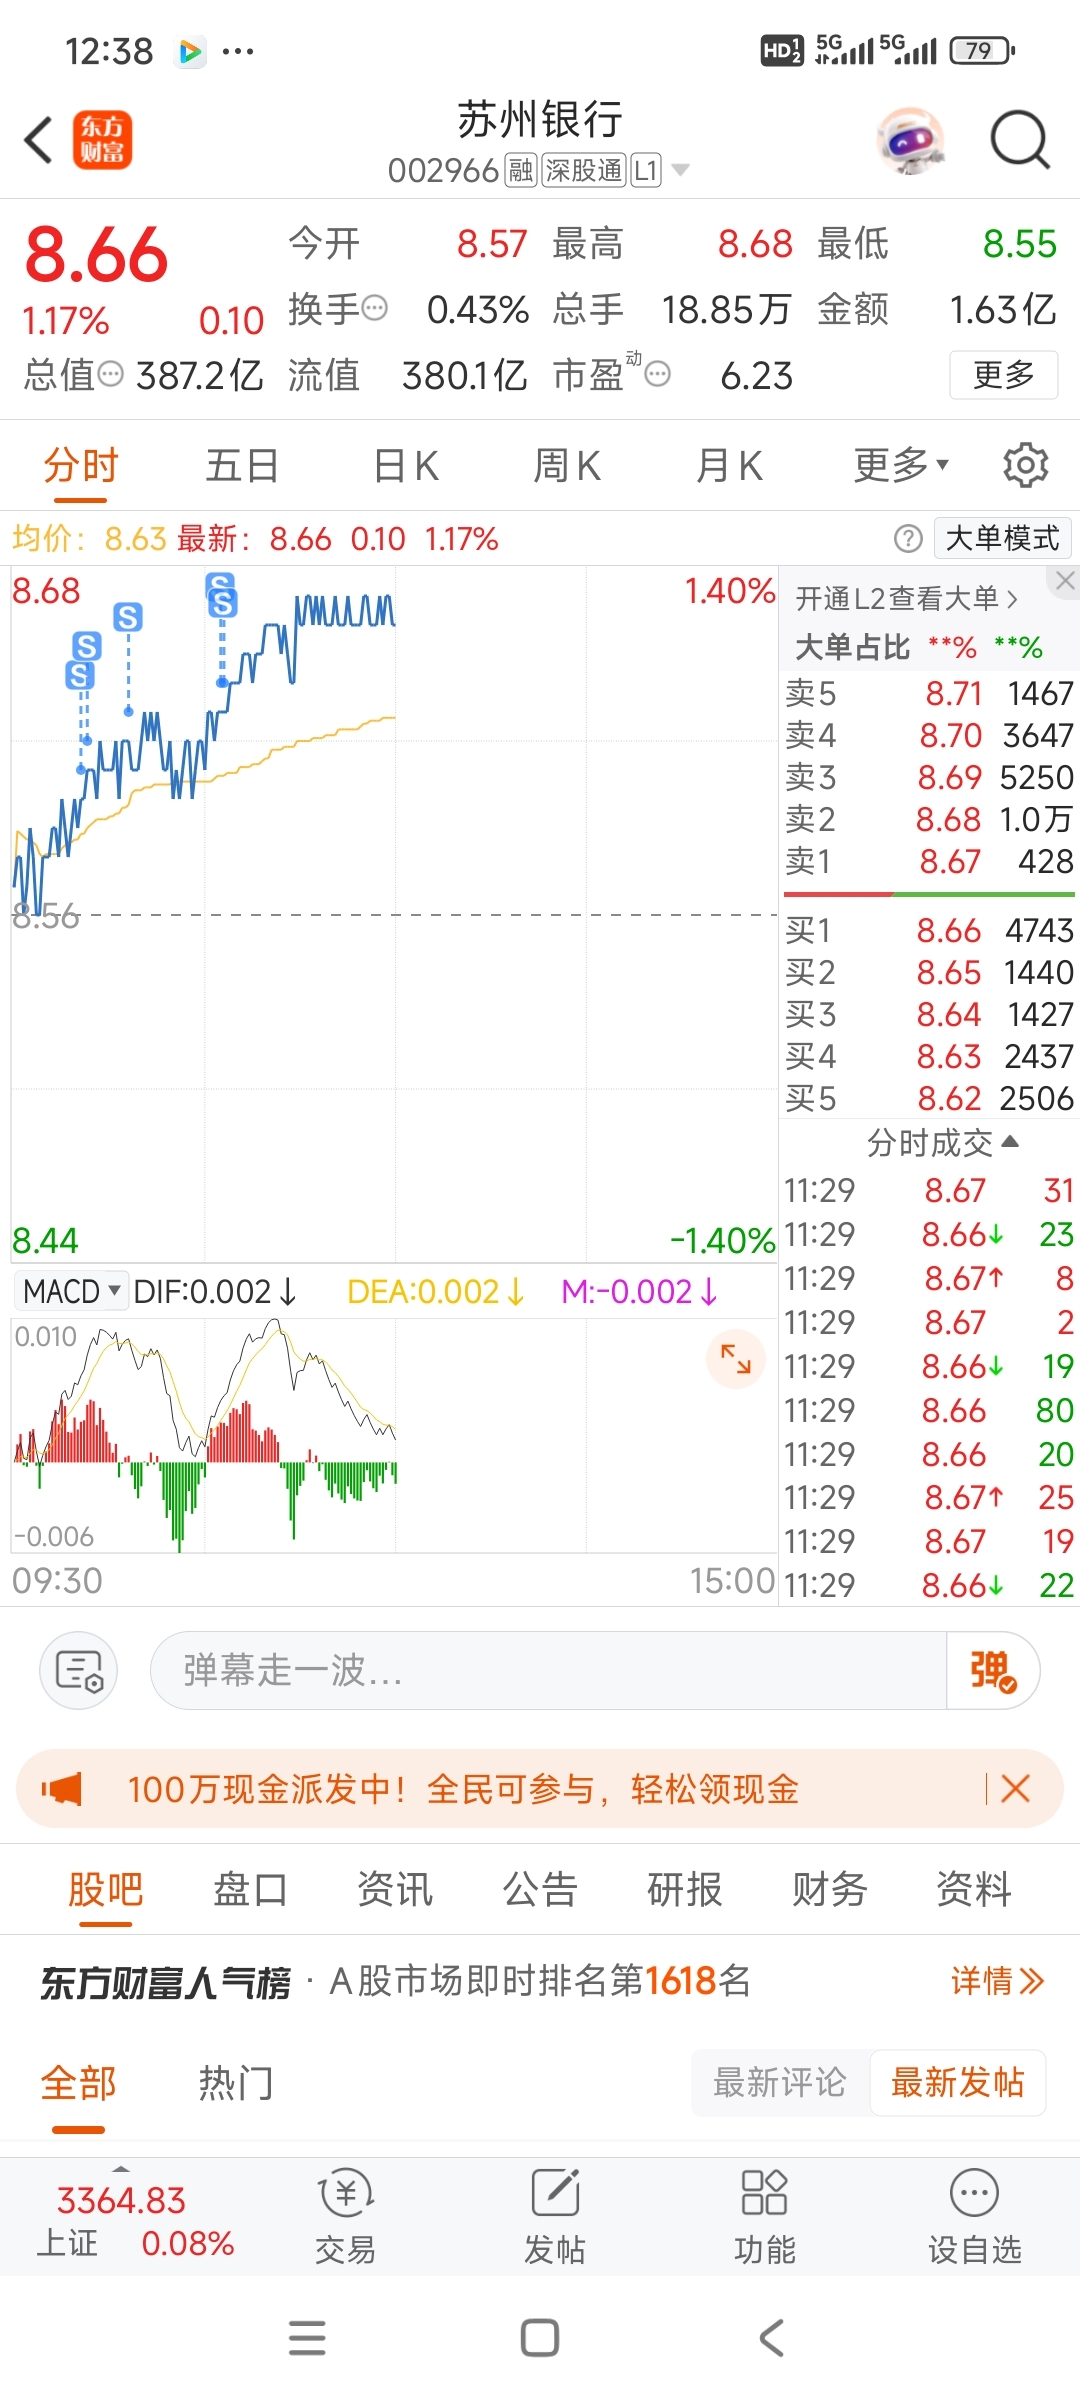Tap the 总值 info icon
Viewport: 1080px width, 2400px height.
point(111,375)
